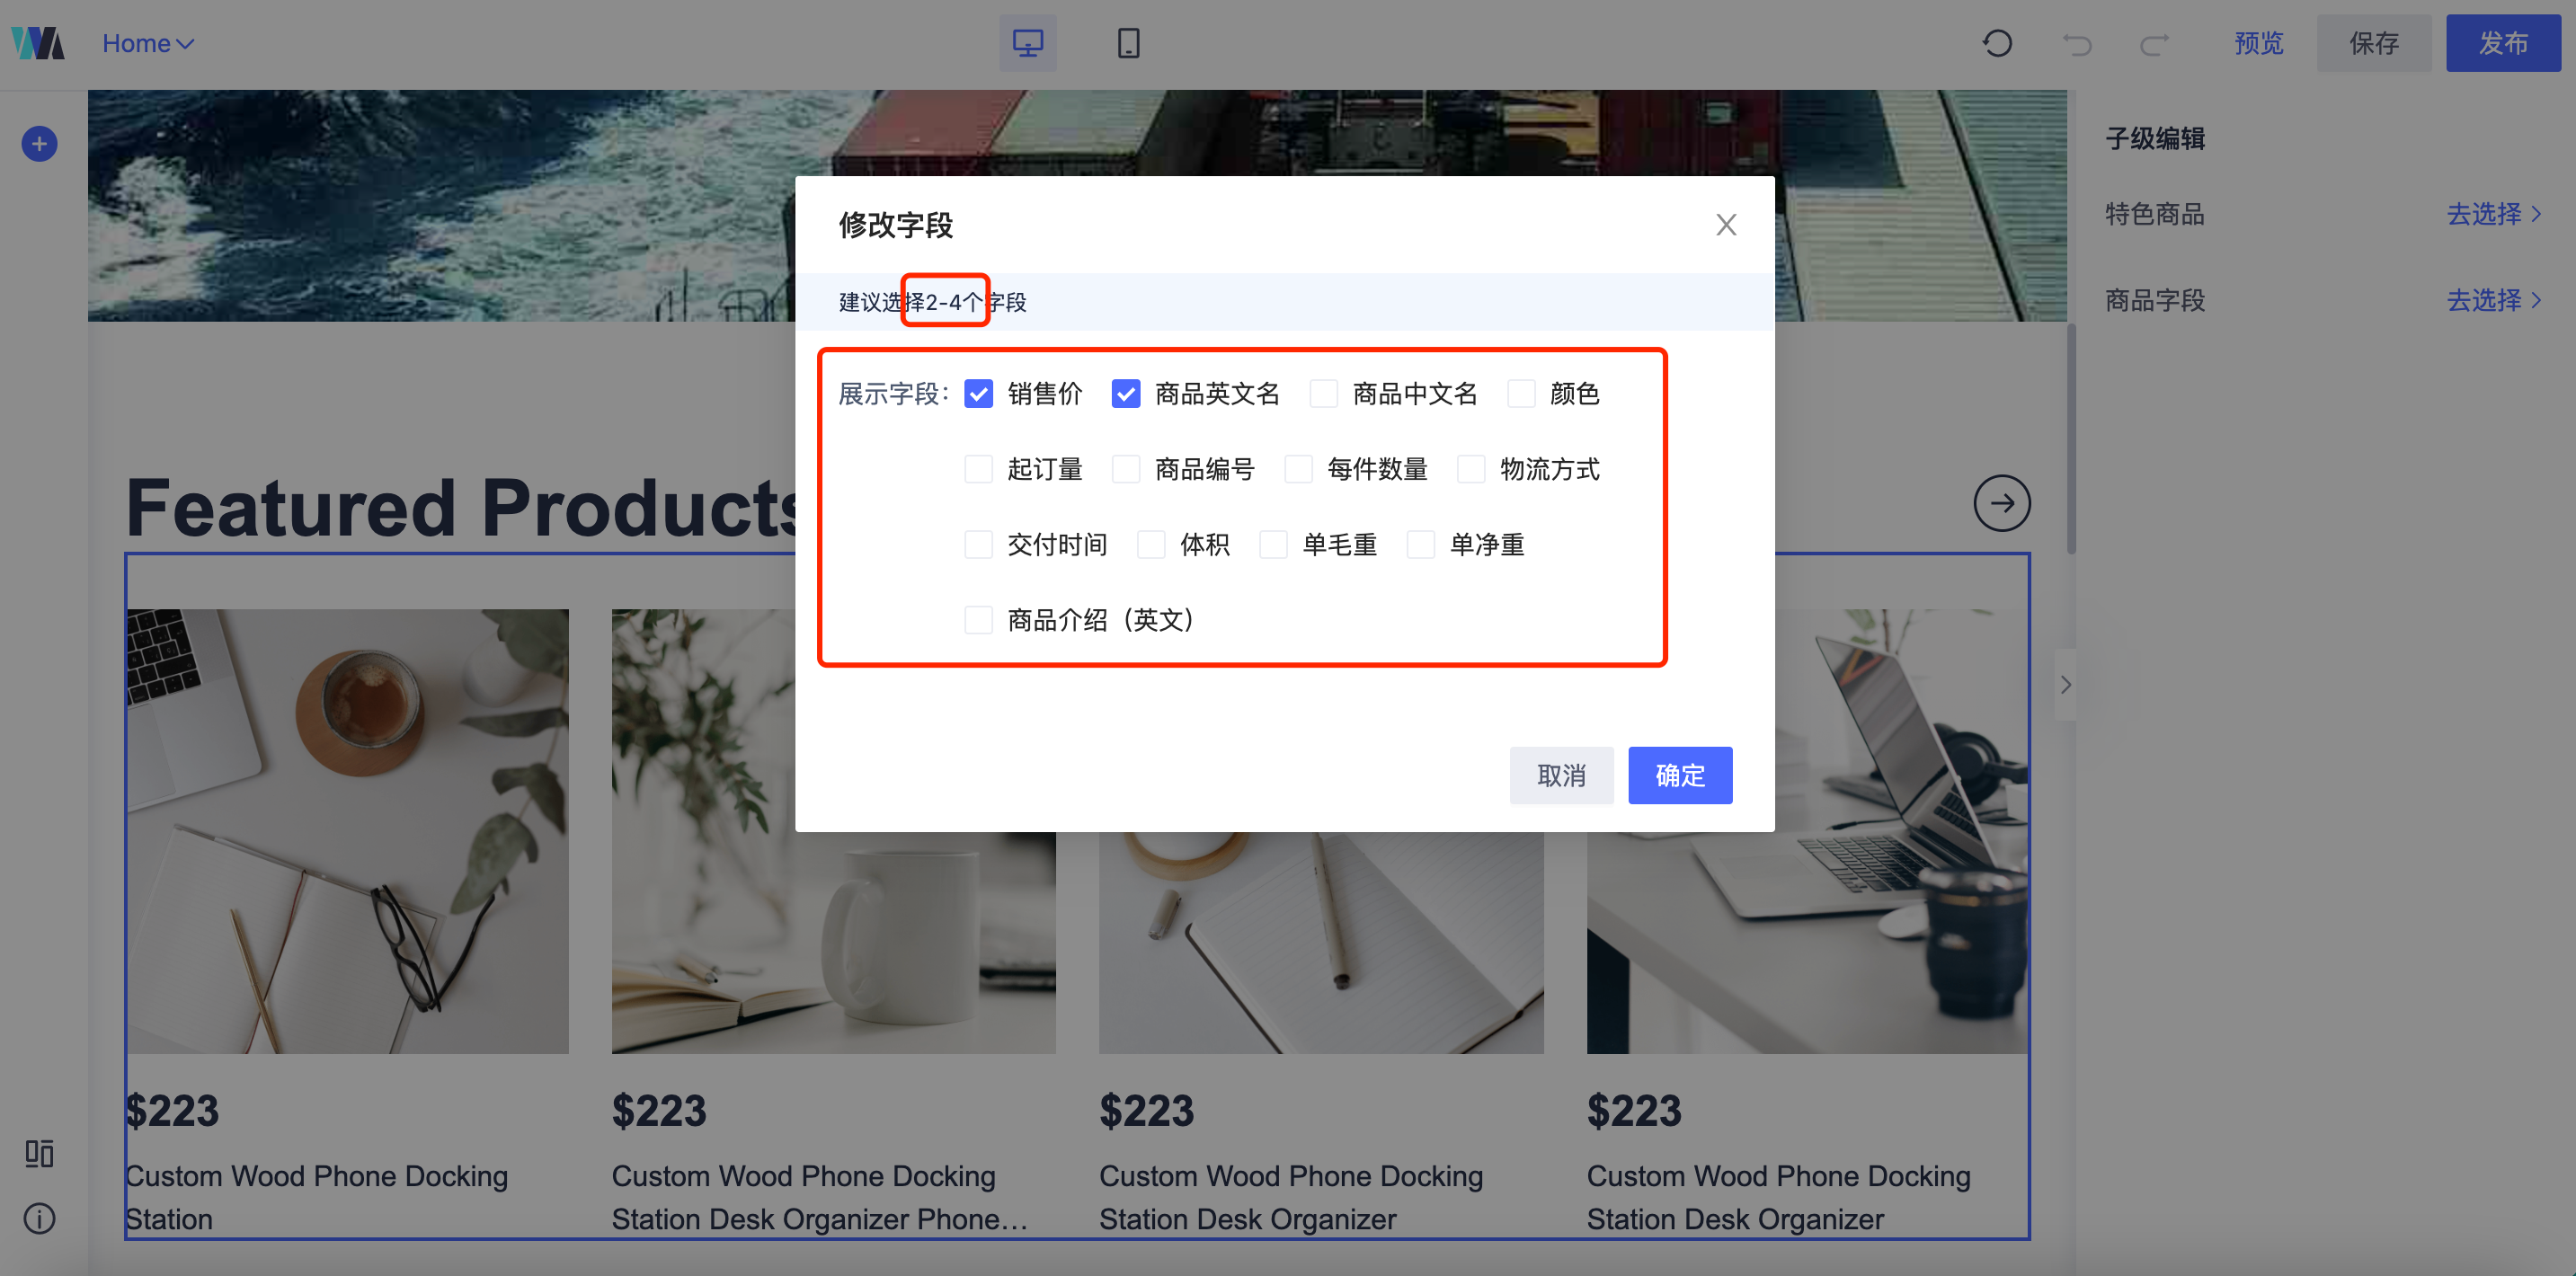The width and height of the screenshot is (2576, 1276).
Task: Tick the 商品介绍（英文）checkbox
Action: [978, 620]
